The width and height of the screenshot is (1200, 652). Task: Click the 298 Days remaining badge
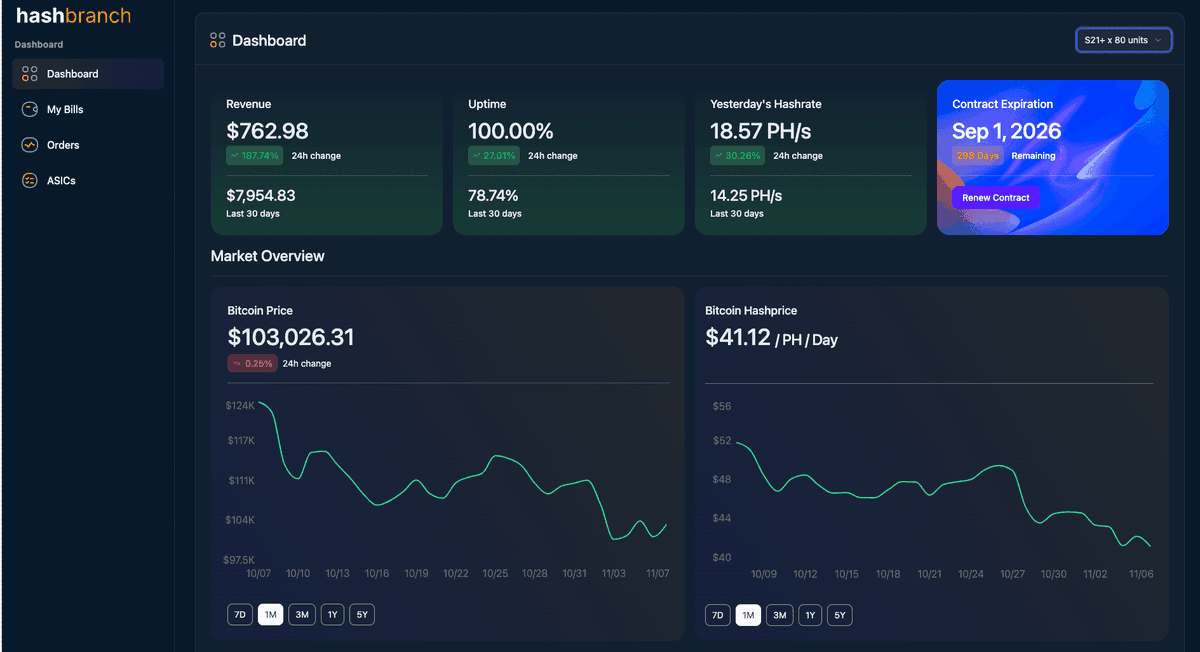coord(977,156)
